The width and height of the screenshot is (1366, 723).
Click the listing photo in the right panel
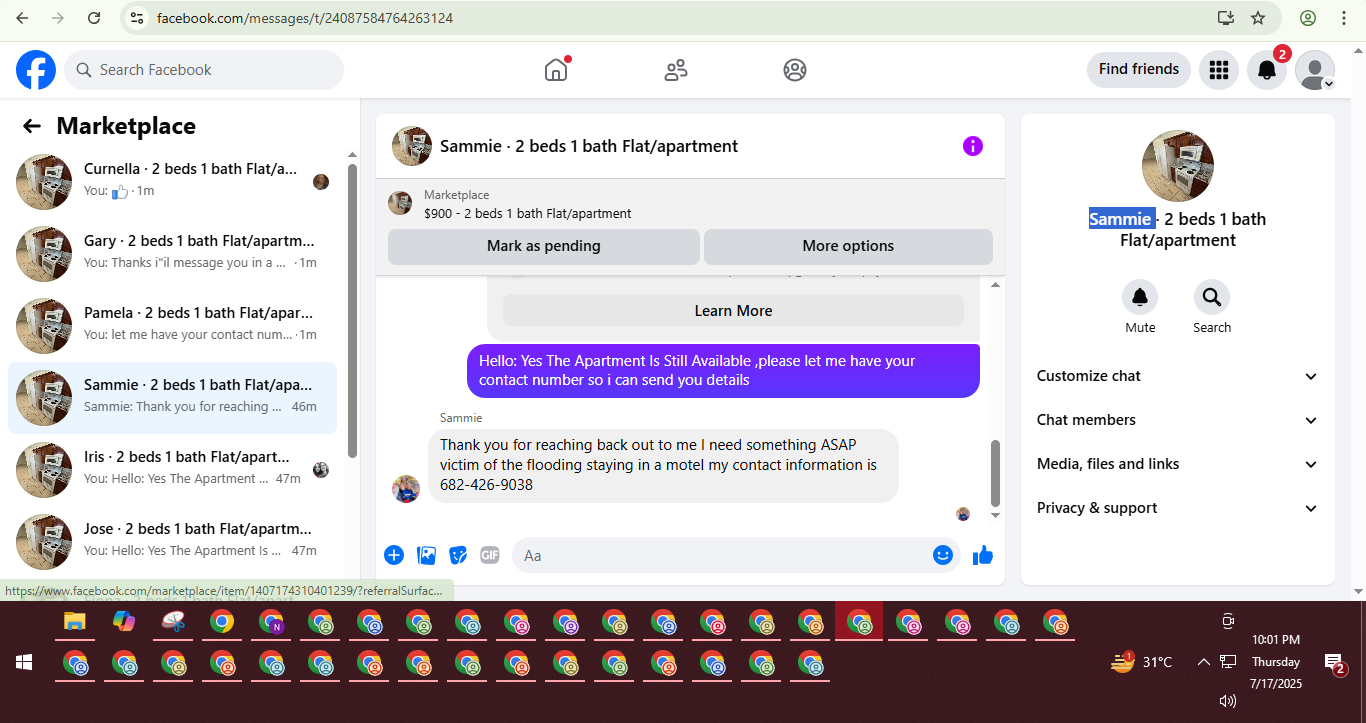pos(1178,166)
